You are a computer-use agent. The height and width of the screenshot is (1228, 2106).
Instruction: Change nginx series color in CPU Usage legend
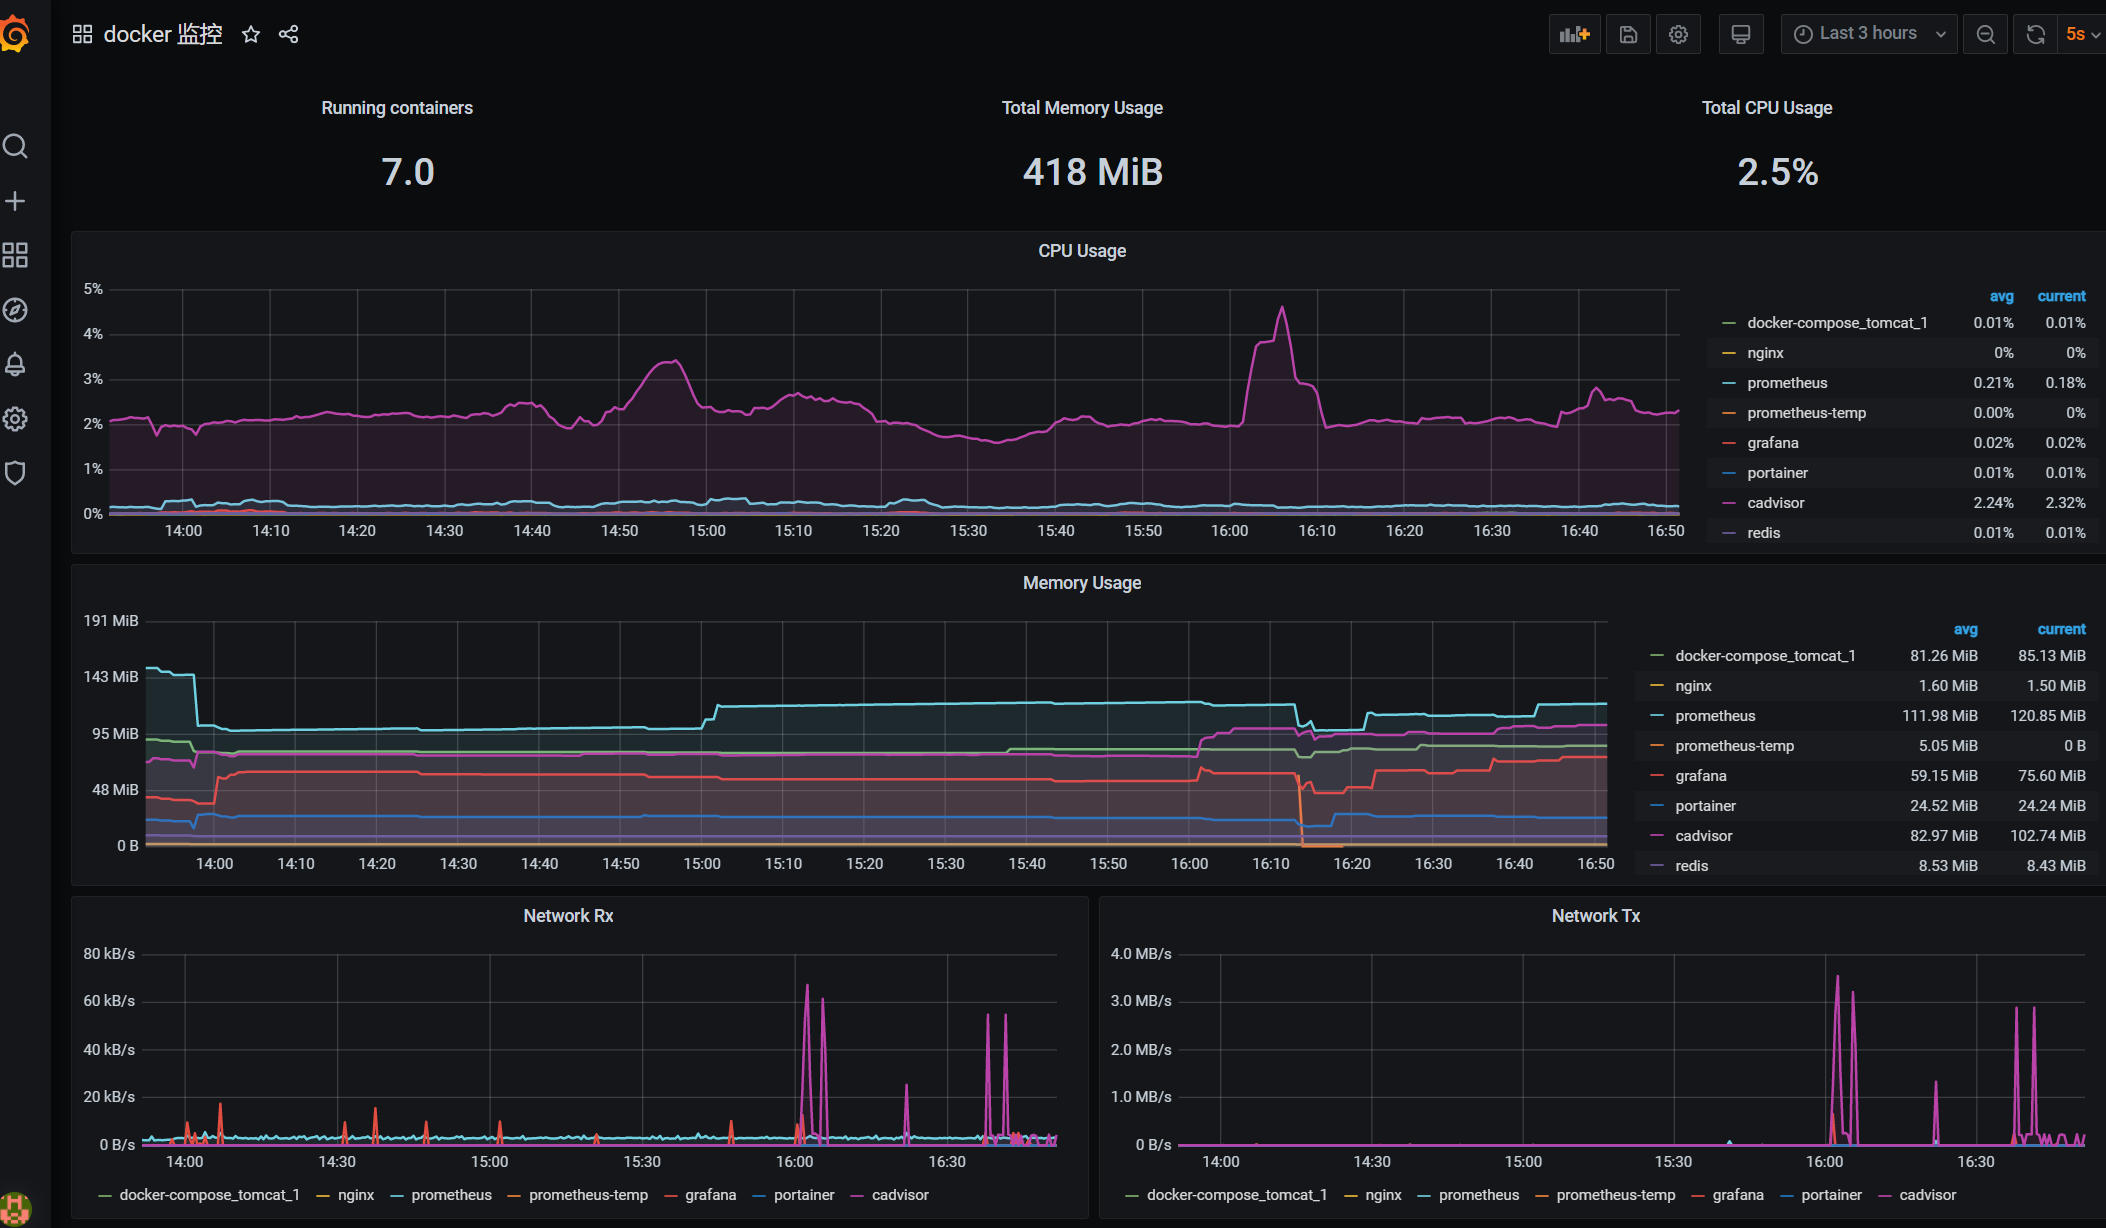pyautogui.click(x=1729, y=353)
